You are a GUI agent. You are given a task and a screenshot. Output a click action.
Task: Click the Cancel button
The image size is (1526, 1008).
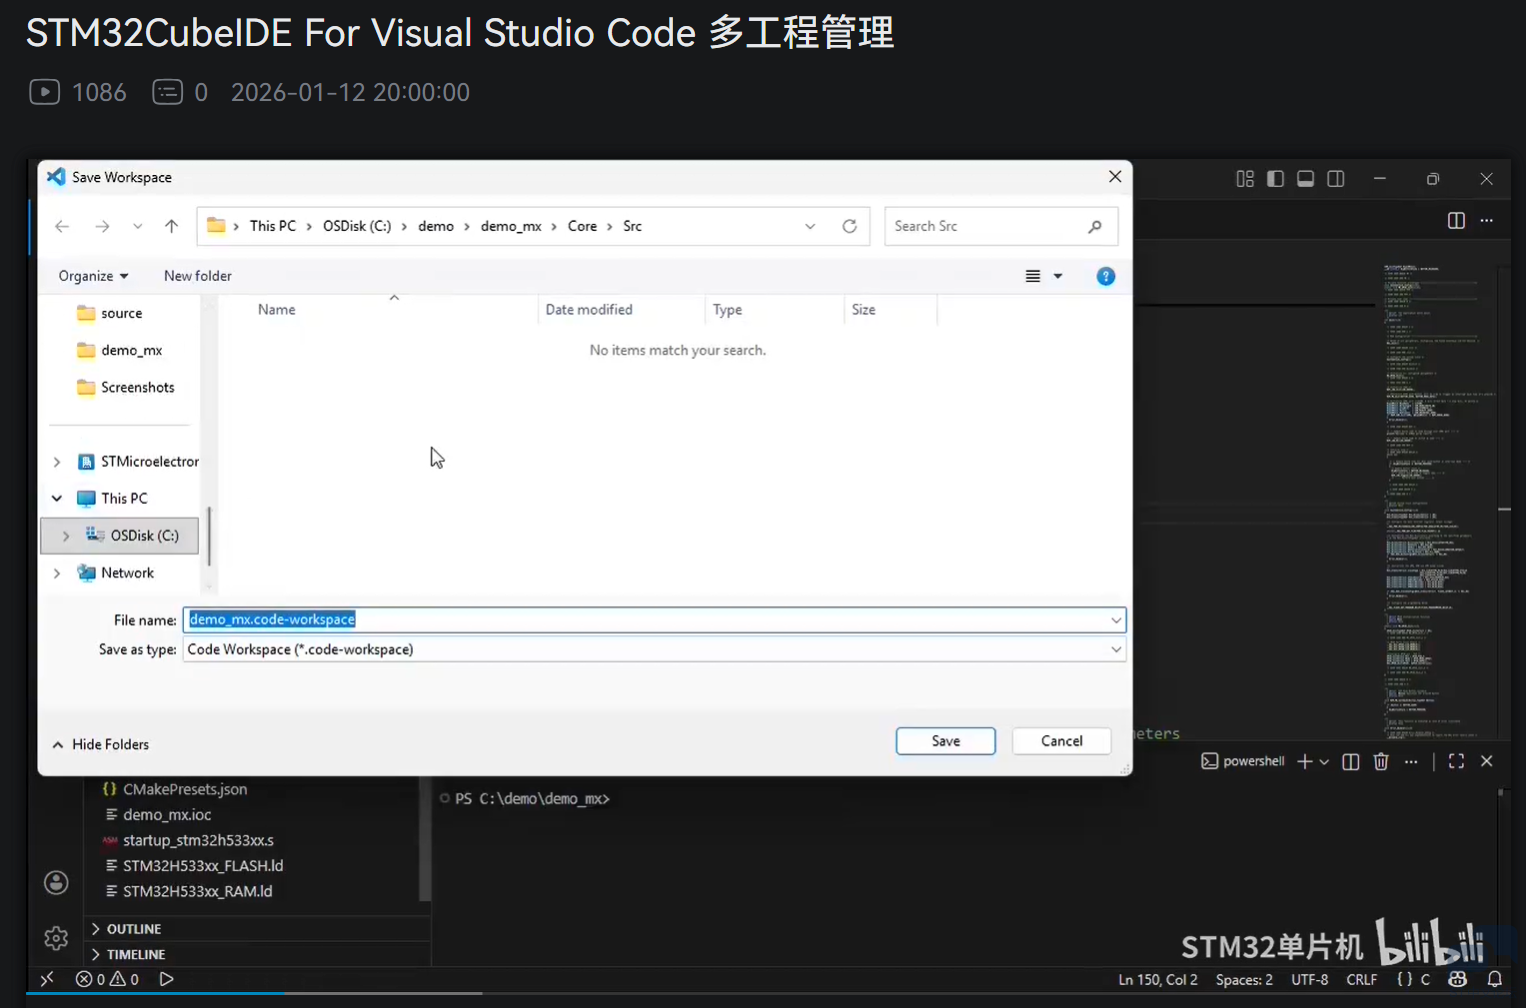coord(1061,741)
